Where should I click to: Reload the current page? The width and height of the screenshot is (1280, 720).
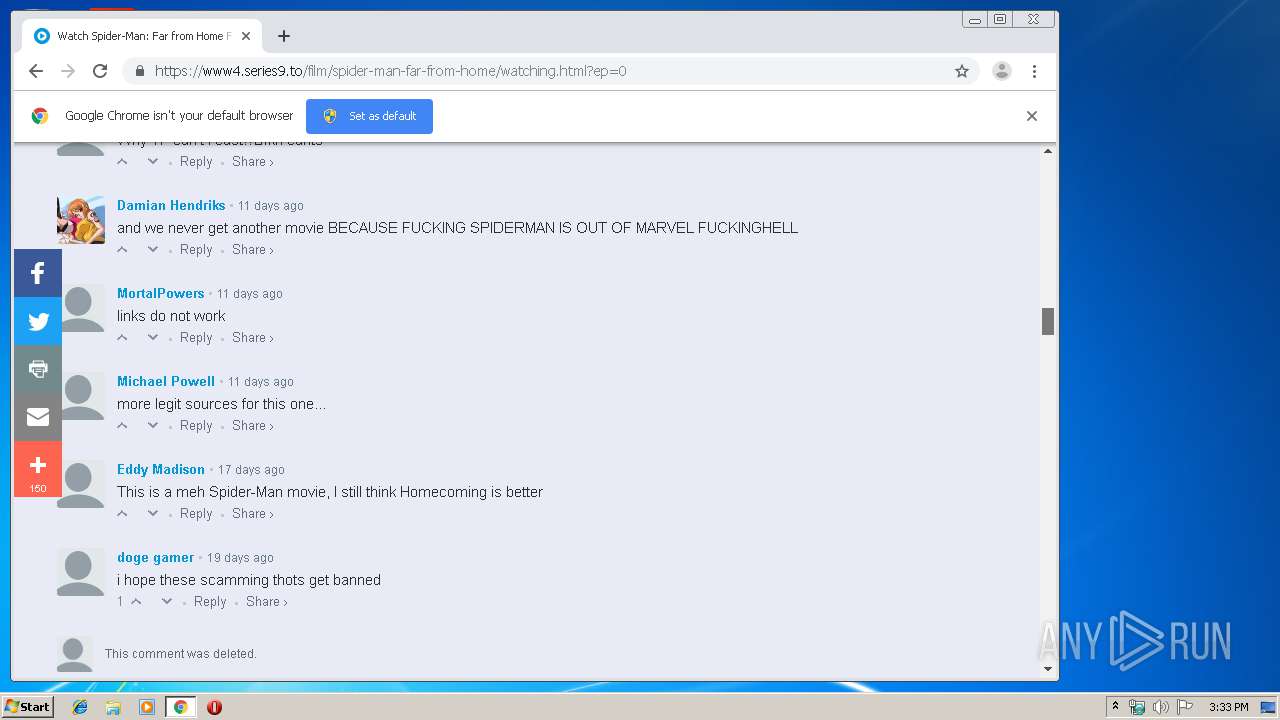click(100, 71)
